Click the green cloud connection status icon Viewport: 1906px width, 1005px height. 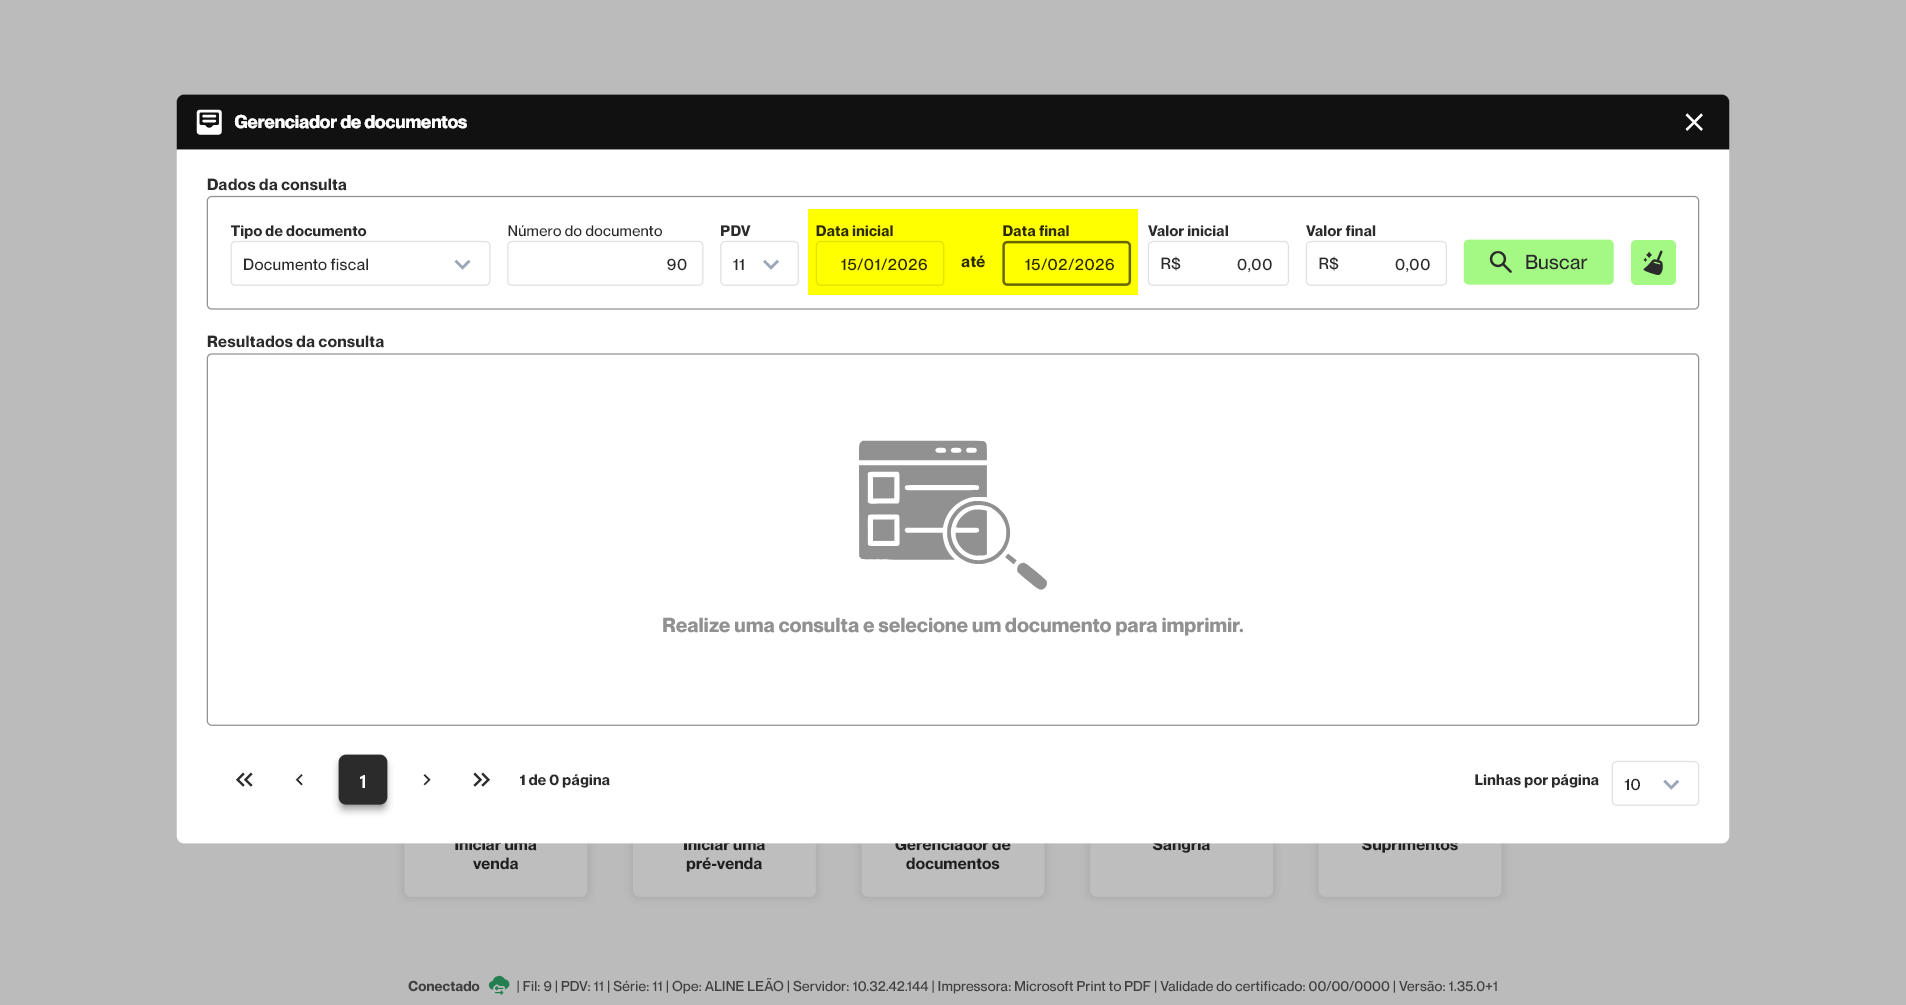click(498, 986)
